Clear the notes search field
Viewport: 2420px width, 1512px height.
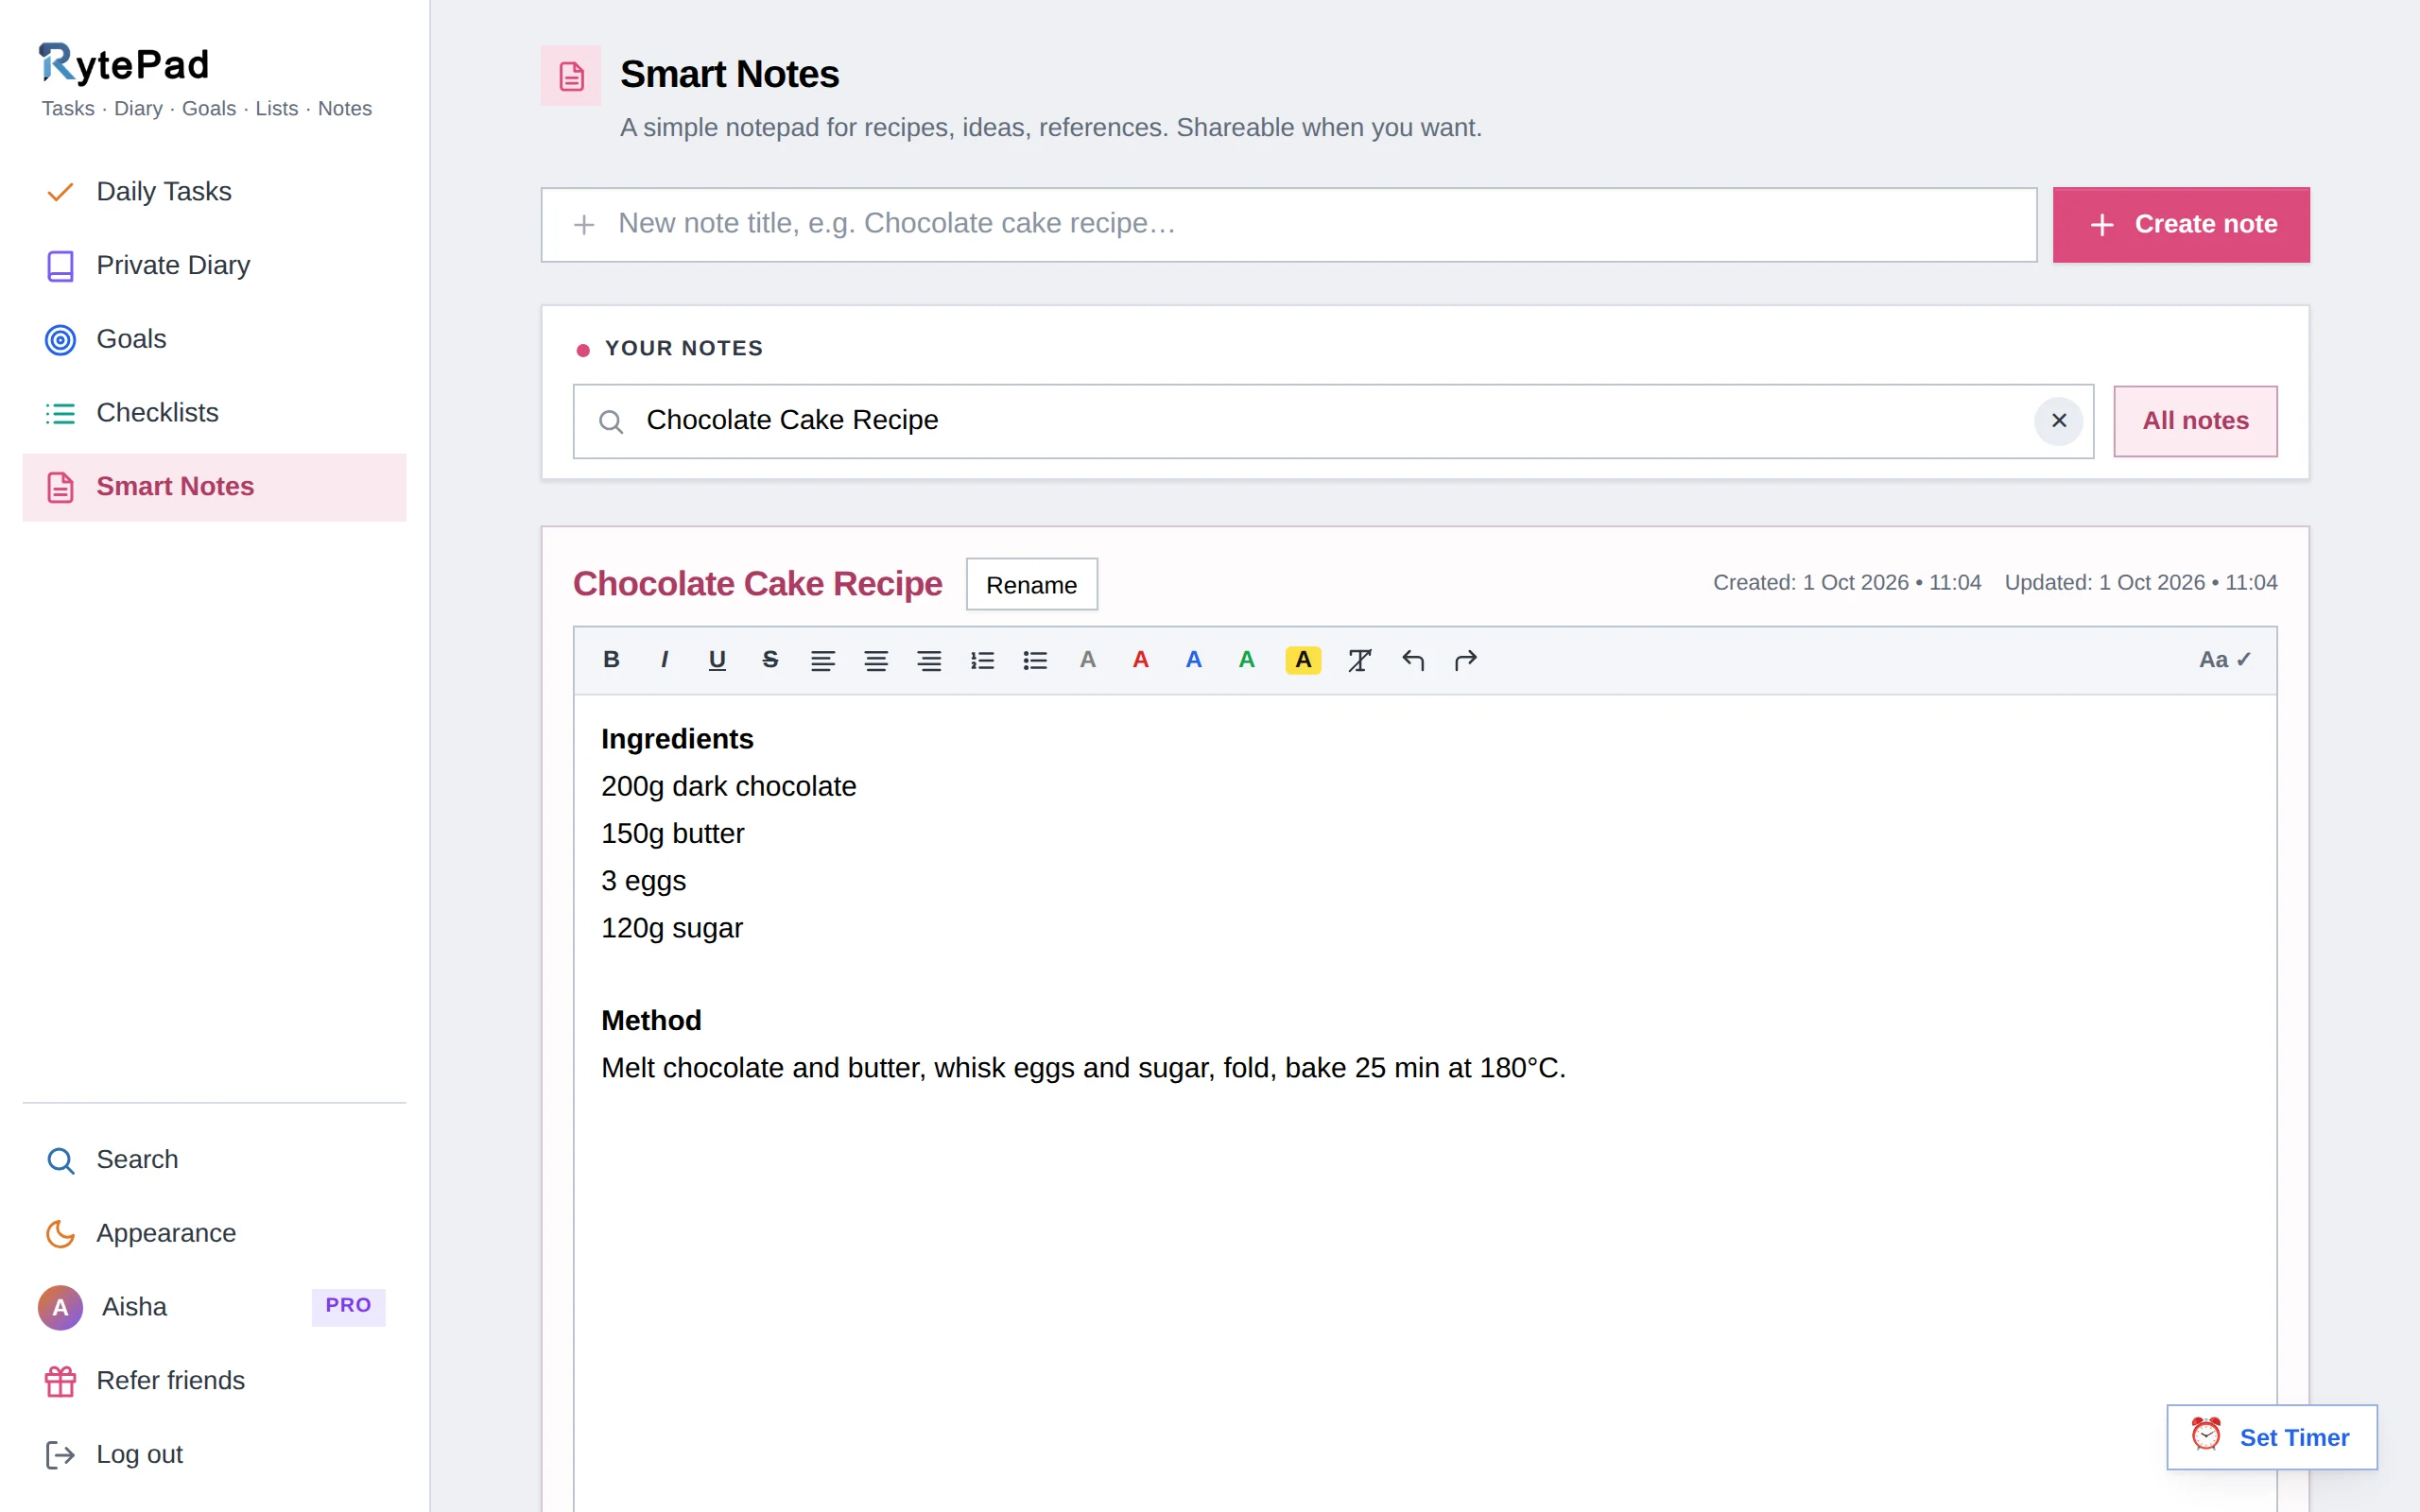2059,421
